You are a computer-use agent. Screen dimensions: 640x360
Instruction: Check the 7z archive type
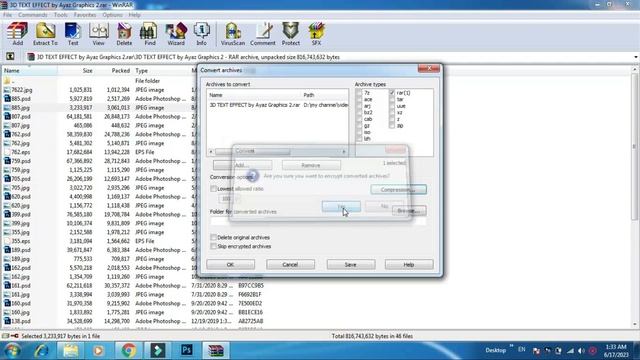click(359, 93)
